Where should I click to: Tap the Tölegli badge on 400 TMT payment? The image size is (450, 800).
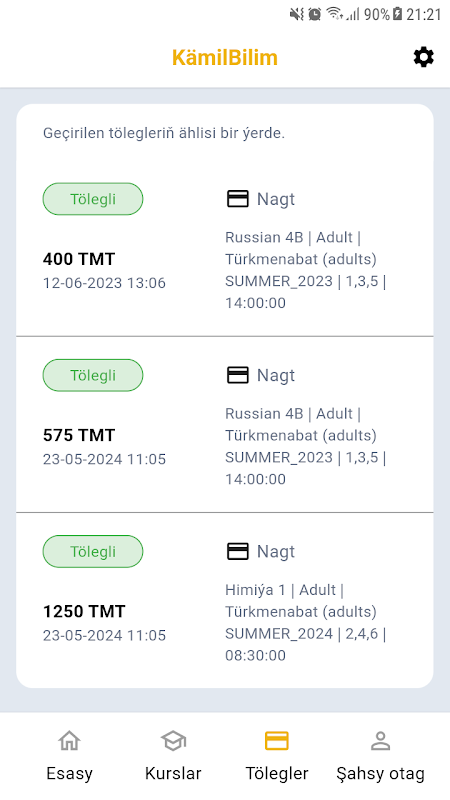tap(93, 199)
